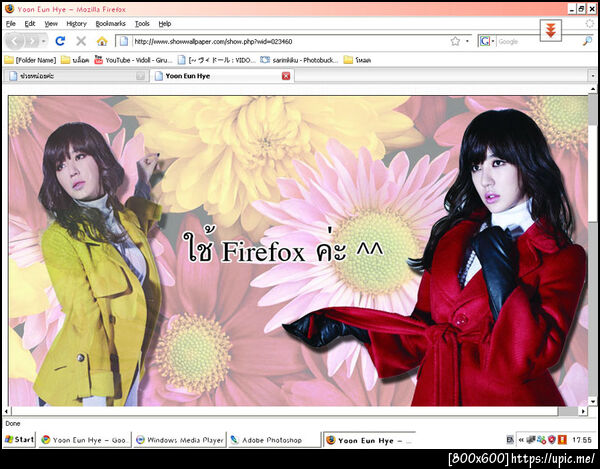Image resolution: width=600 pixels, height=469 pixels.
Task: Open the History menu
Action: (77, 24)
